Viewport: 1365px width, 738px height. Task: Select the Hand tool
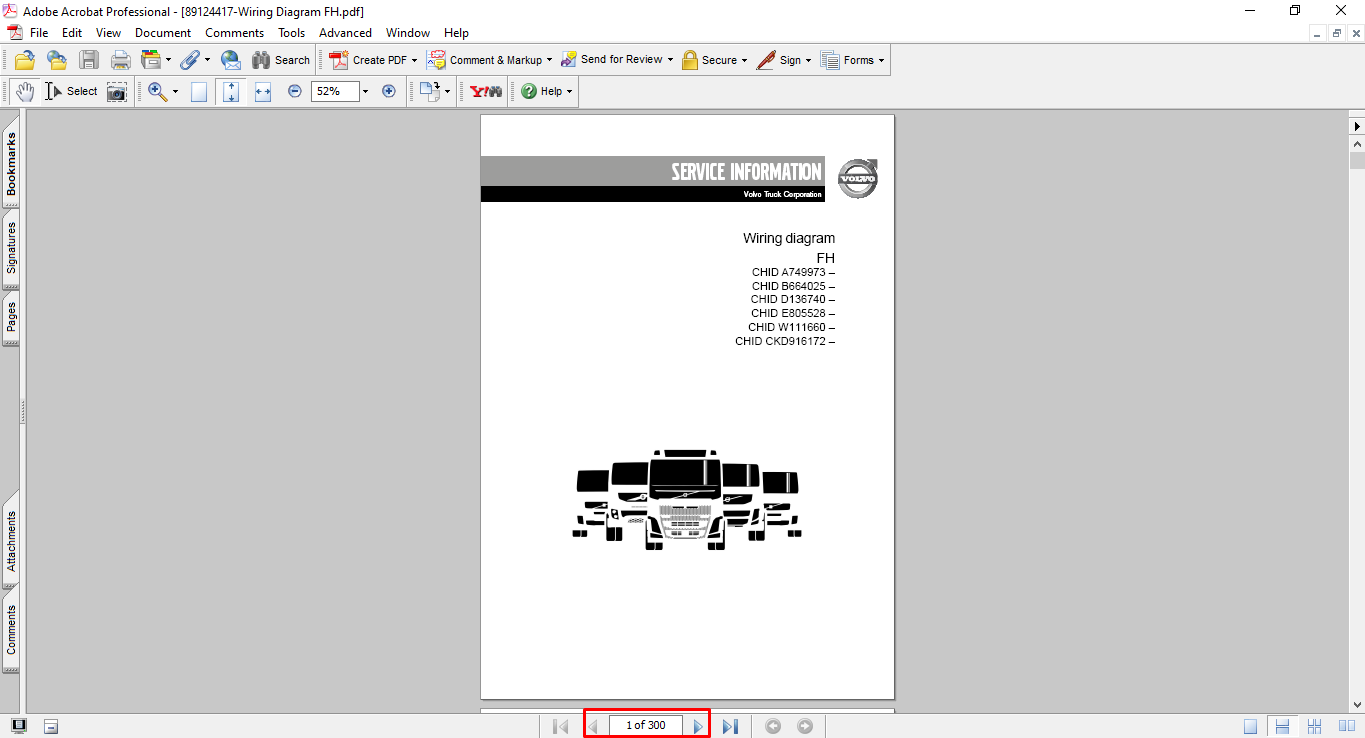tap(24, 91)
